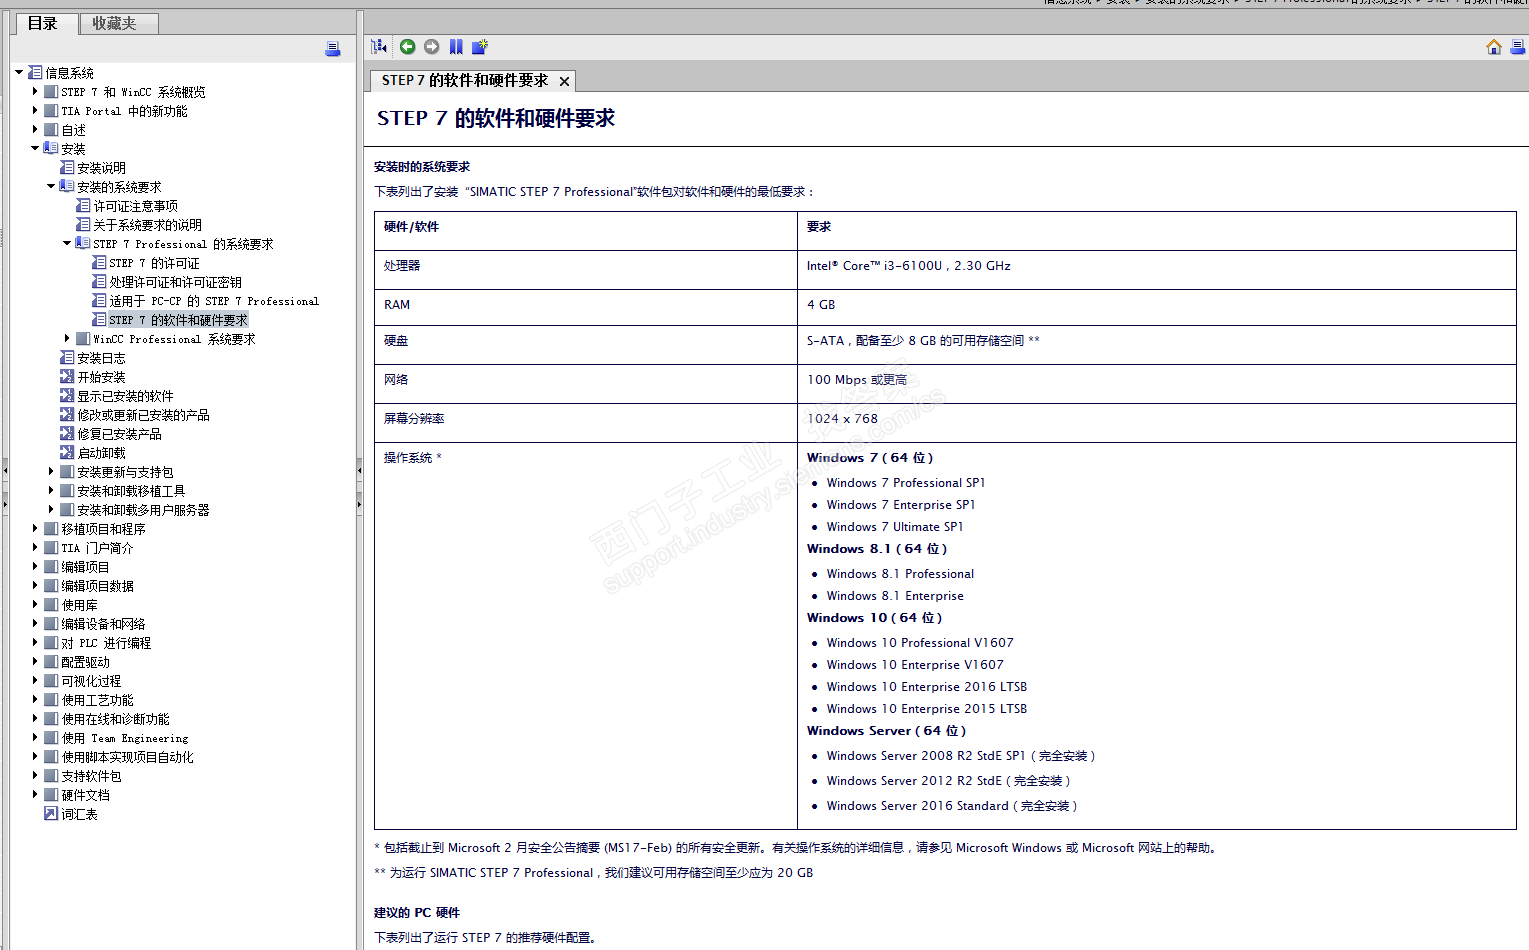Click the print icon above the contents tree
The image size is (1529, 950).
[333, 49]
